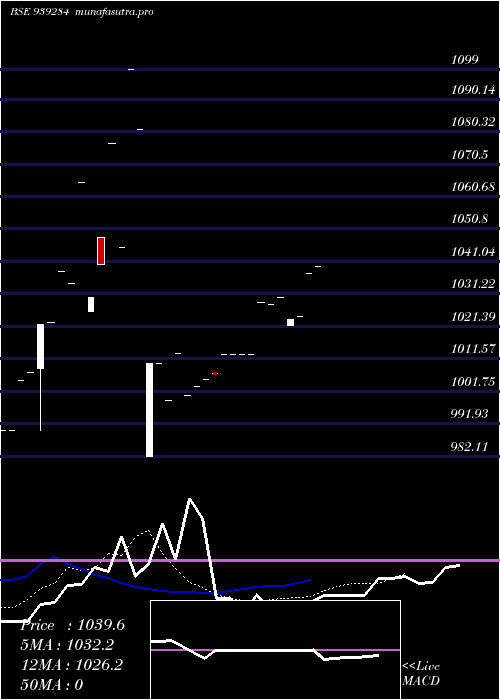Select the 1011.57 price level label
The width and height of the screenshot is (500, 700).
tap(473, 349)
